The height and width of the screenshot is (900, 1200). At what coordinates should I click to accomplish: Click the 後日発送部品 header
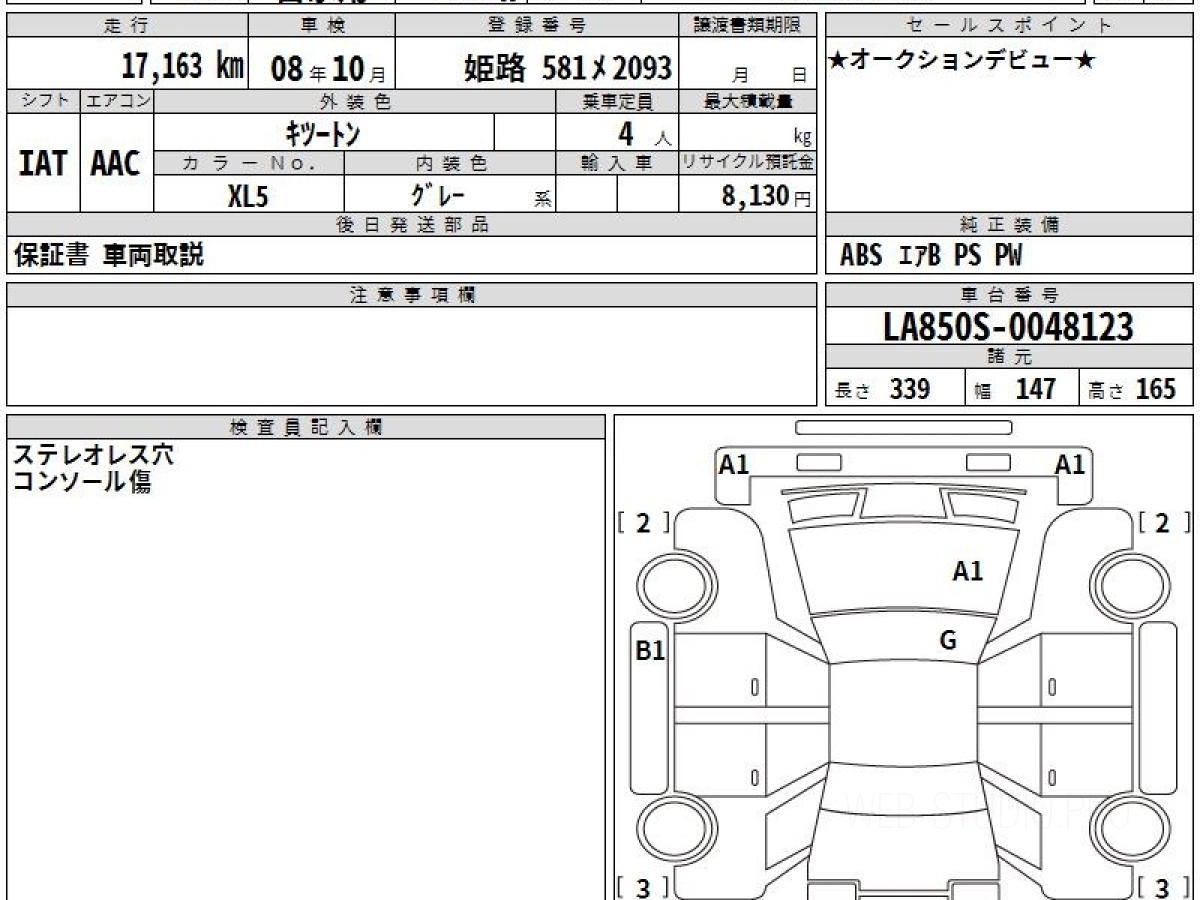pyautogui.click(x=412, y=225)
